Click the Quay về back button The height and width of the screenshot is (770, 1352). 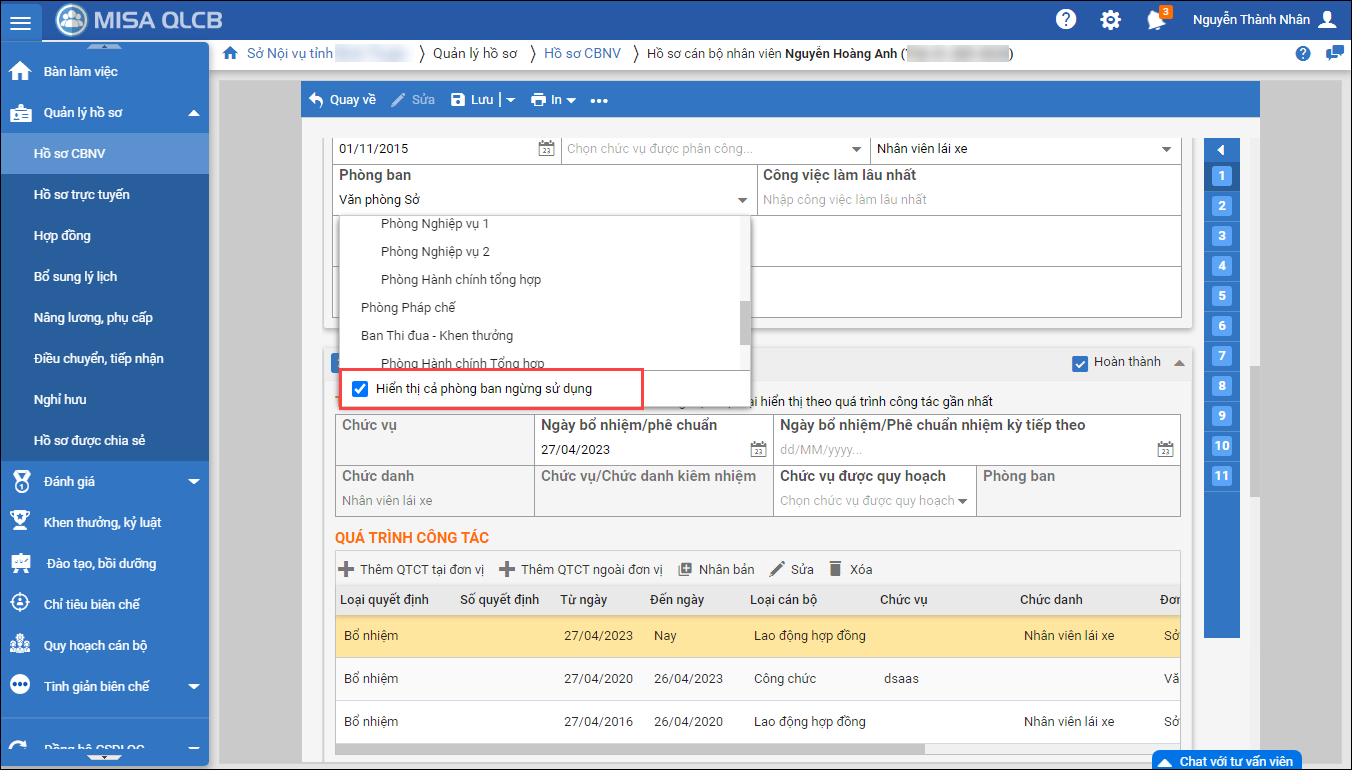[x=342, y=100]
